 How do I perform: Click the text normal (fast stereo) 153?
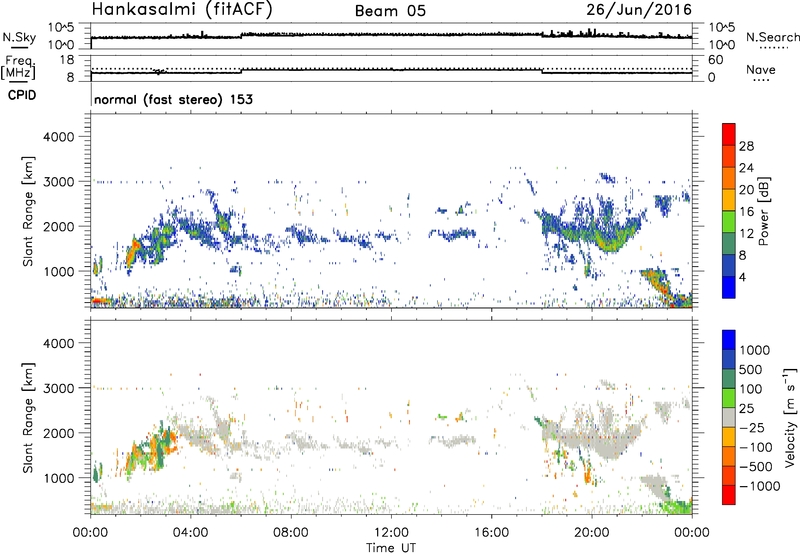pos(173,99)
